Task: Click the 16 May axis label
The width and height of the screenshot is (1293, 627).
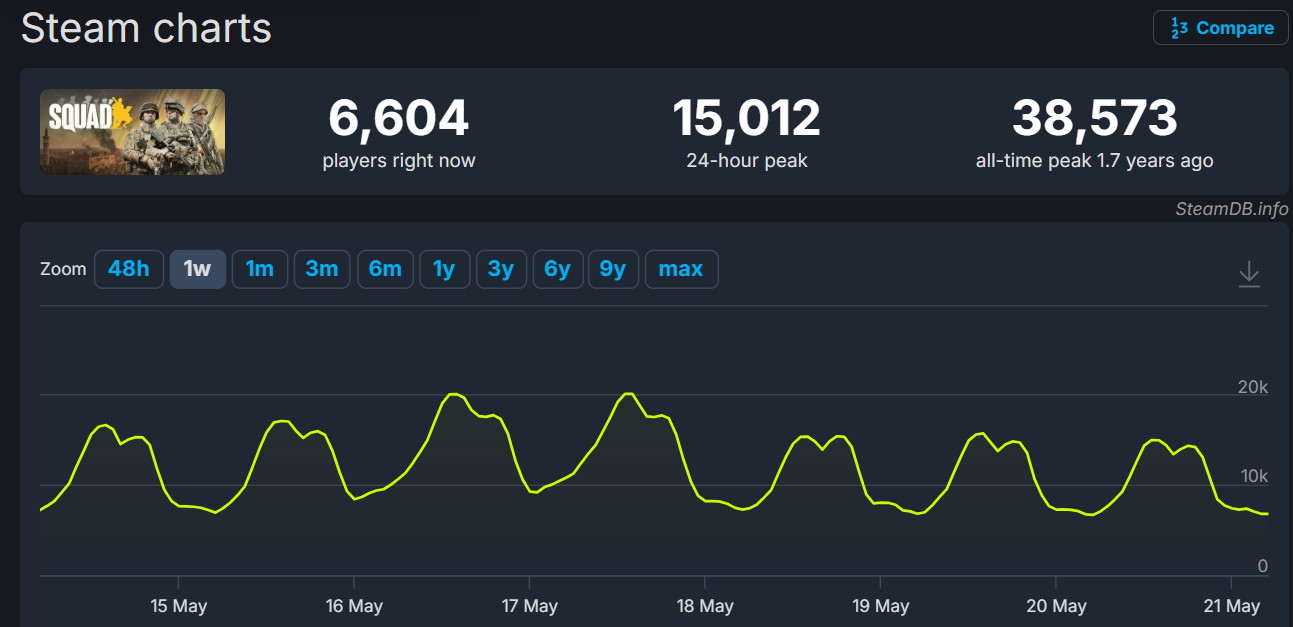Action: [354, 606]
